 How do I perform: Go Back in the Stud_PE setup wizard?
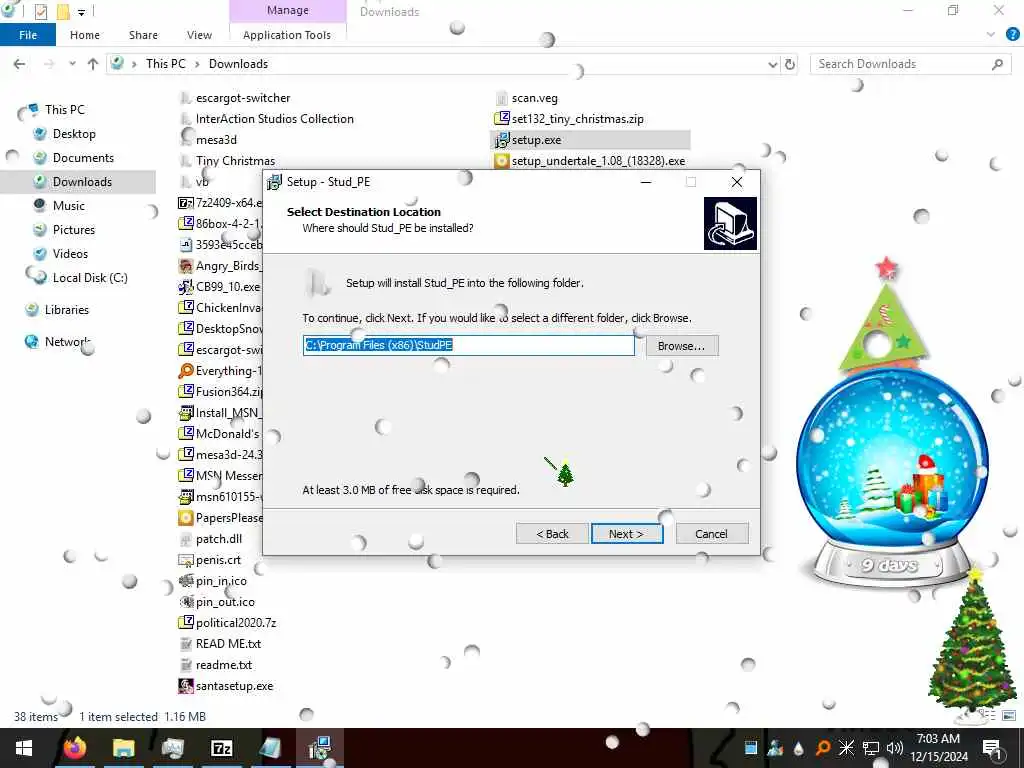pos(552,534)
